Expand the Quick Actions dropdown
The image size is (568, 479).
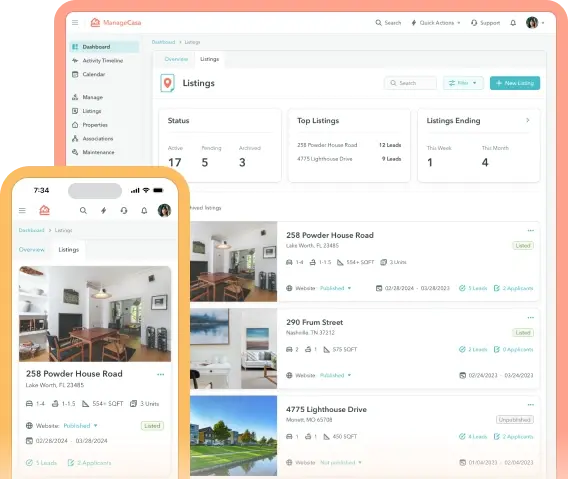pos(436,23)
